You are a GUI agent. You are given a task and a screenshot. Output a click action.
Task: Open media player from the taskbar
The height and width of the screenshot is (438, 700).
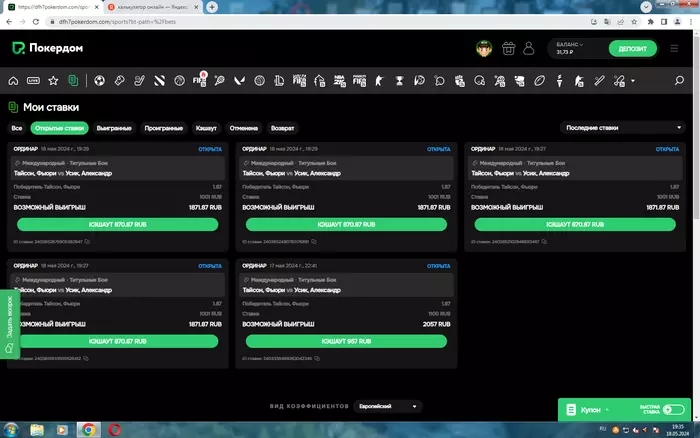pyautogui.click(x=62, y=430)
